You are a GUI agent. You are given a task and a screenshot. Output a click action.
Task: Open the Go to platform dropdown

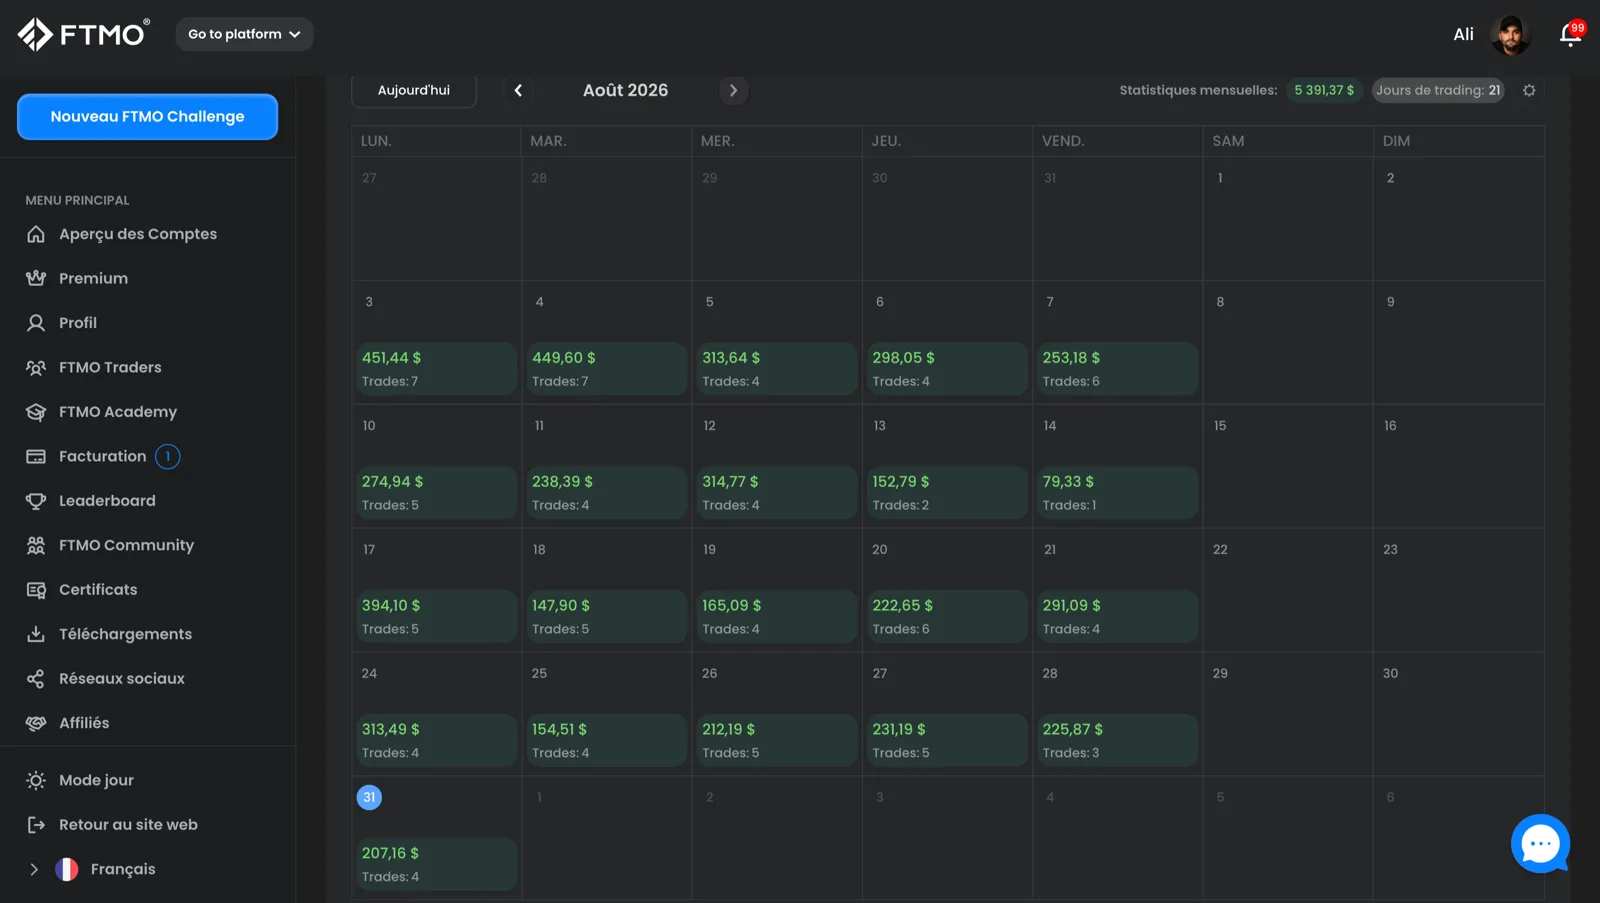(x=244, y=34)
